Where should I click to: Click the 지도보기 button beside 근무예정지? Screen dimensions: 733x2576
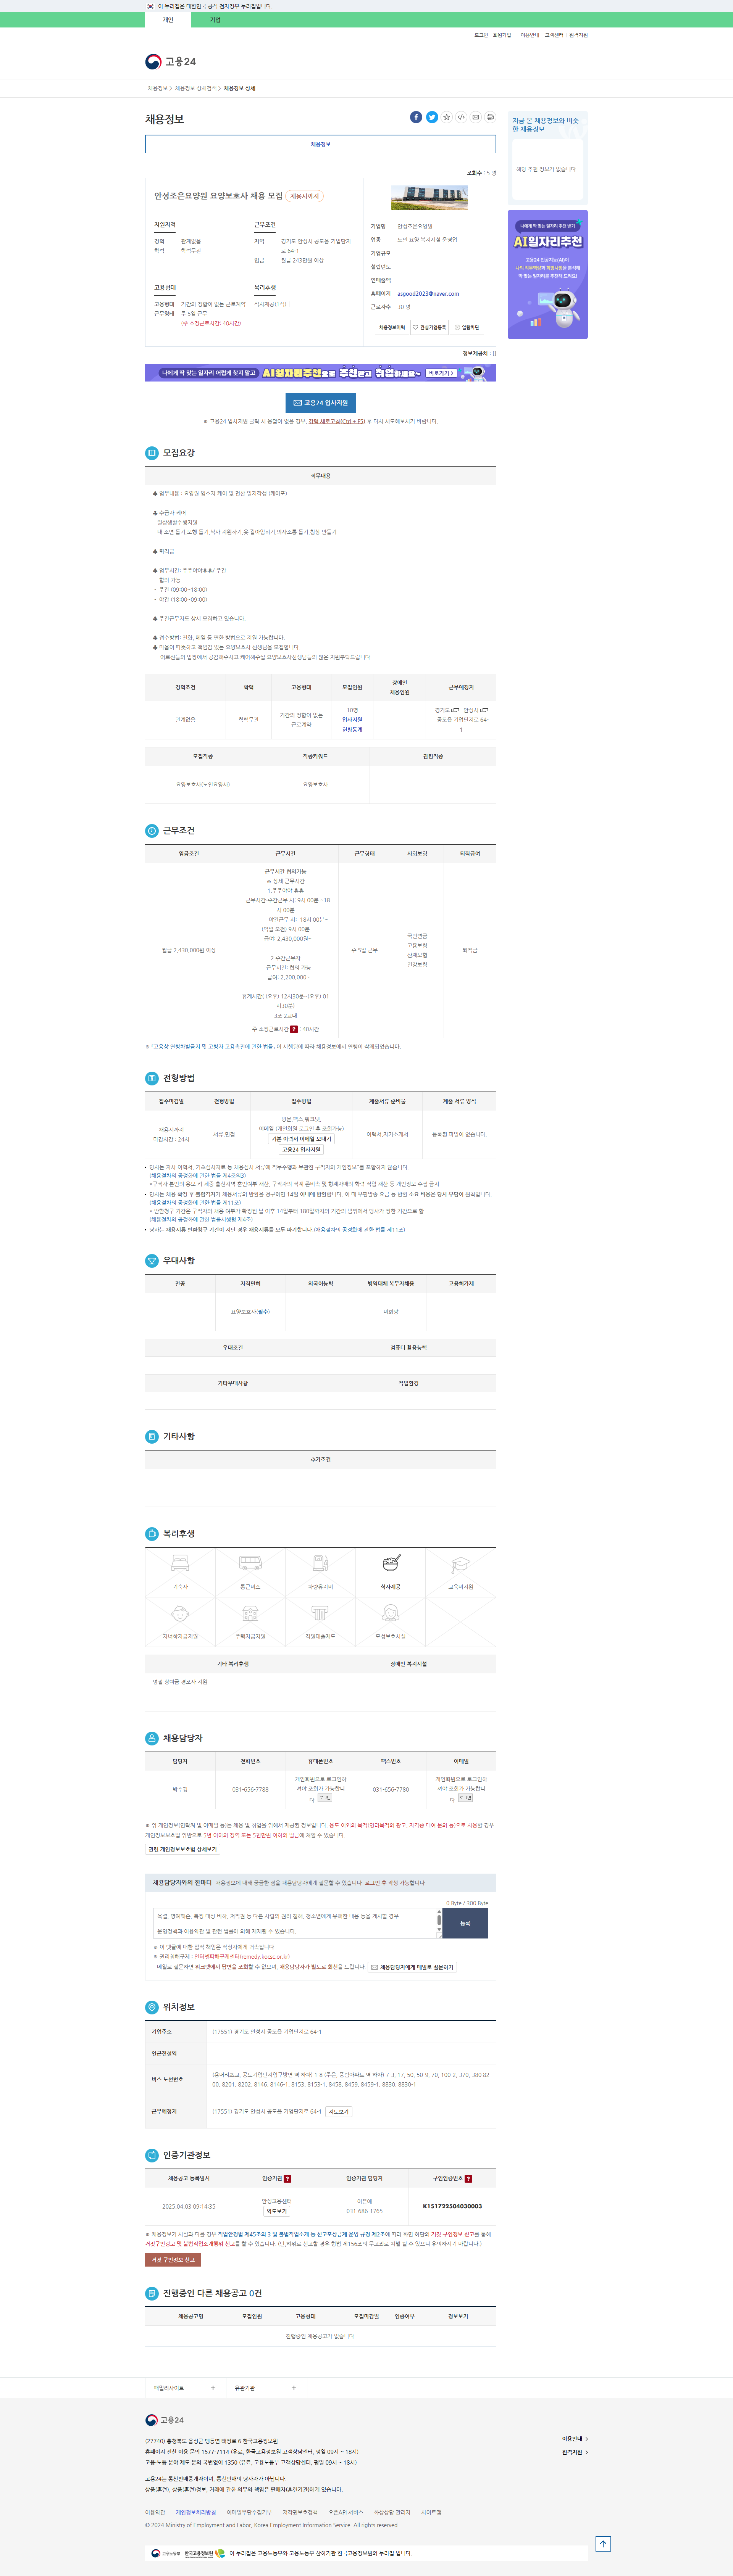click(339, 2112)
